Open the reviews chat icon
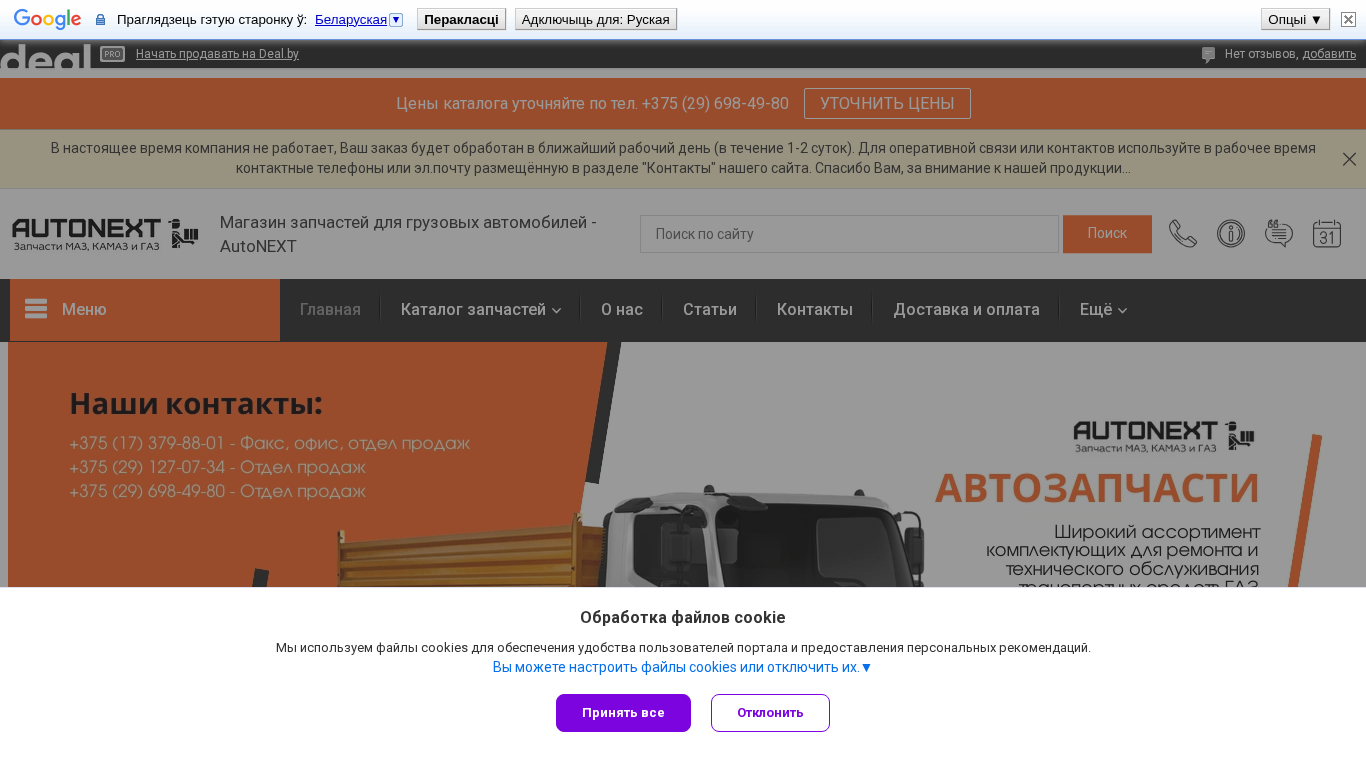Viewport: 1366px width, 768px height. [x=1279, y=234]
